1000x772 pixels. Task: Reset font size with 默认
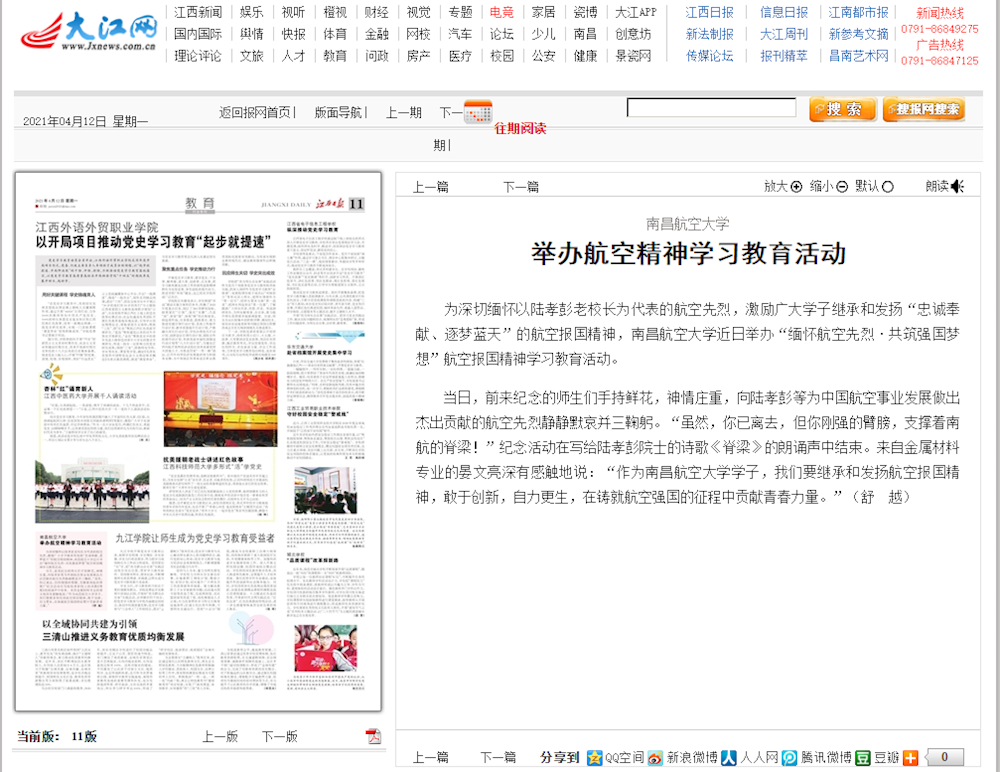tap(888, 186)
